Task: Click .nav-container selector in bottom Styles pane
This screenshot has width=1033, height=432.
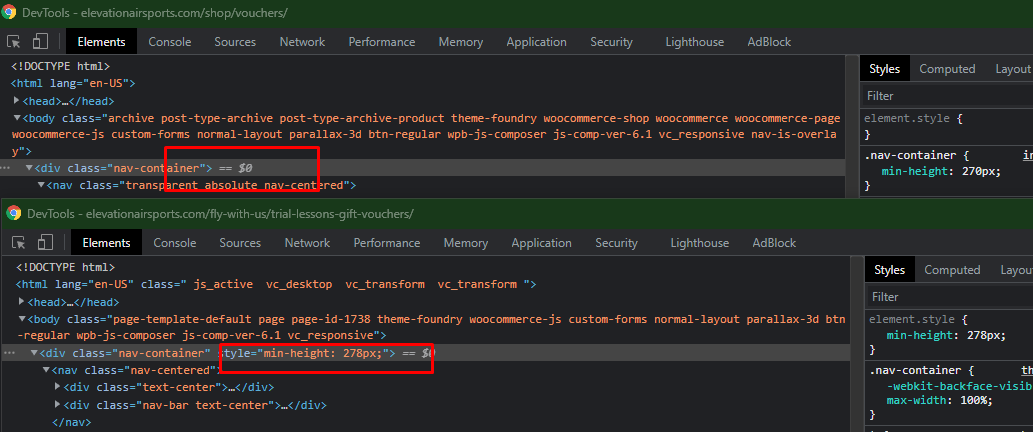Action: click(917, 370)
